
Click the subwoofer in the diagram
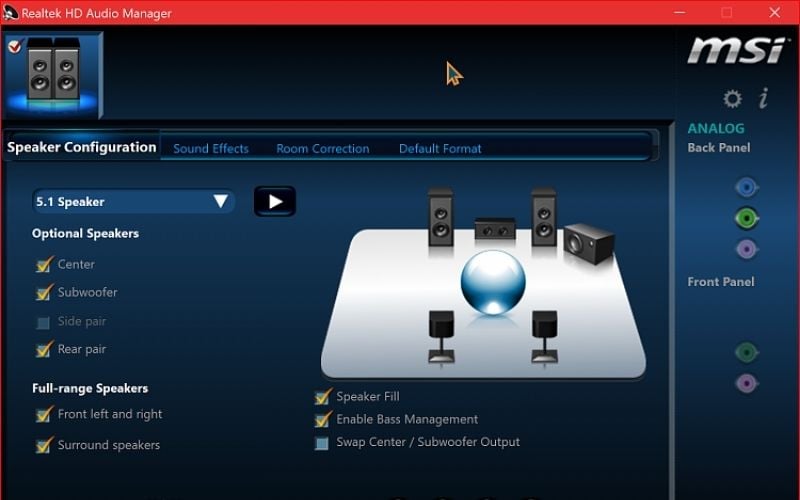(589, 243)
